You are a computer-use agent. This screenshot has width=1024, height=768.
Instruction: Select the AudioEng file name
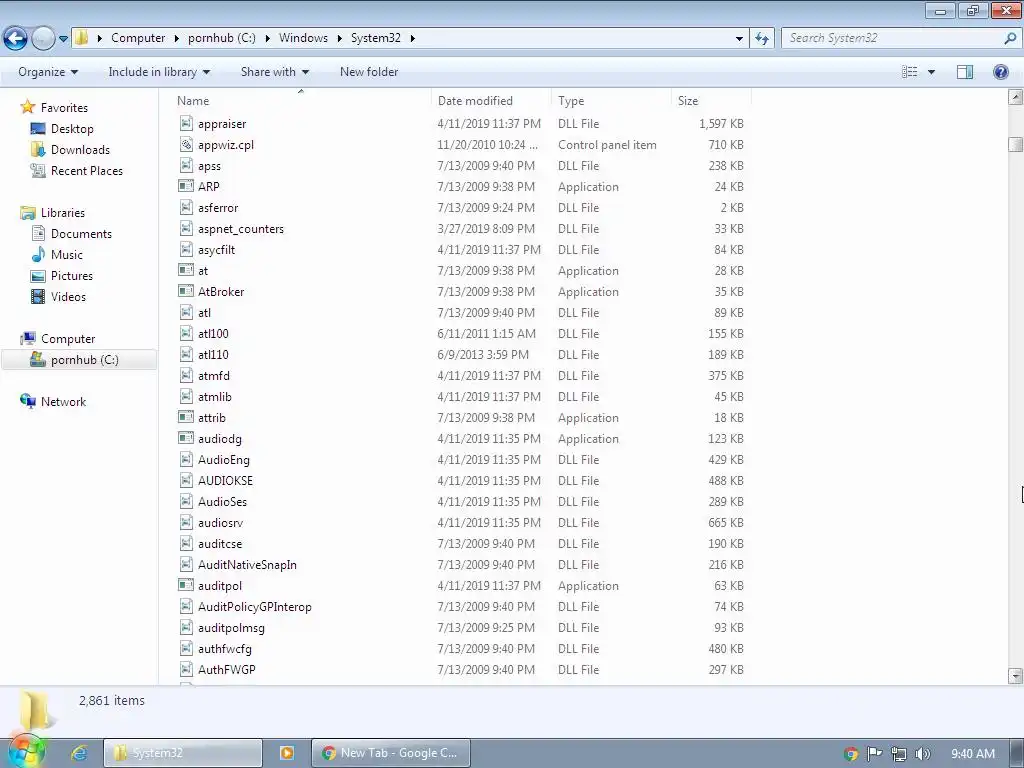click(224, 460)
